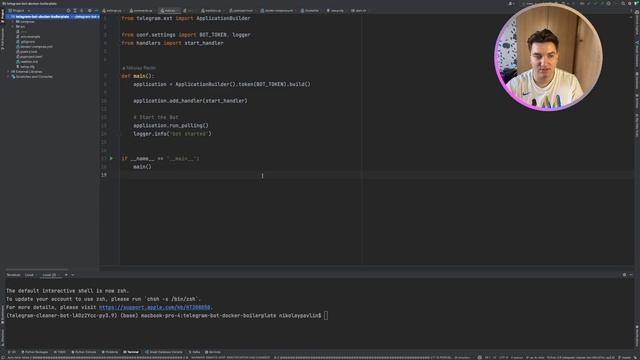Viewport: 640px width, 360px height.
Task: Switch to pyproject.toml editor tab
Action: tap(242, 11)
